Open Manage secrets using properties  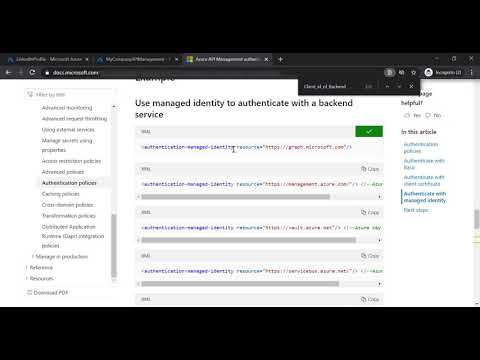(x=67, y=145)
